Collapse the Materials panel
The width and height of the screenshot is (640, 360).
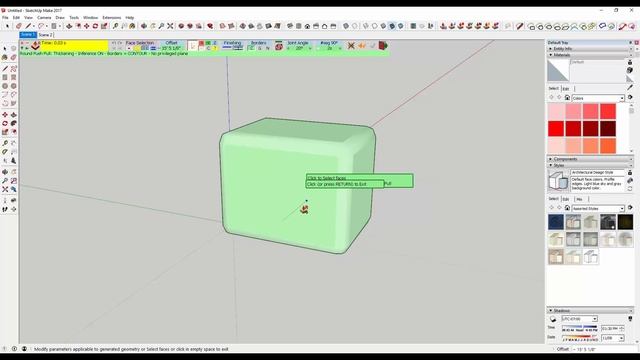[590, 55]
